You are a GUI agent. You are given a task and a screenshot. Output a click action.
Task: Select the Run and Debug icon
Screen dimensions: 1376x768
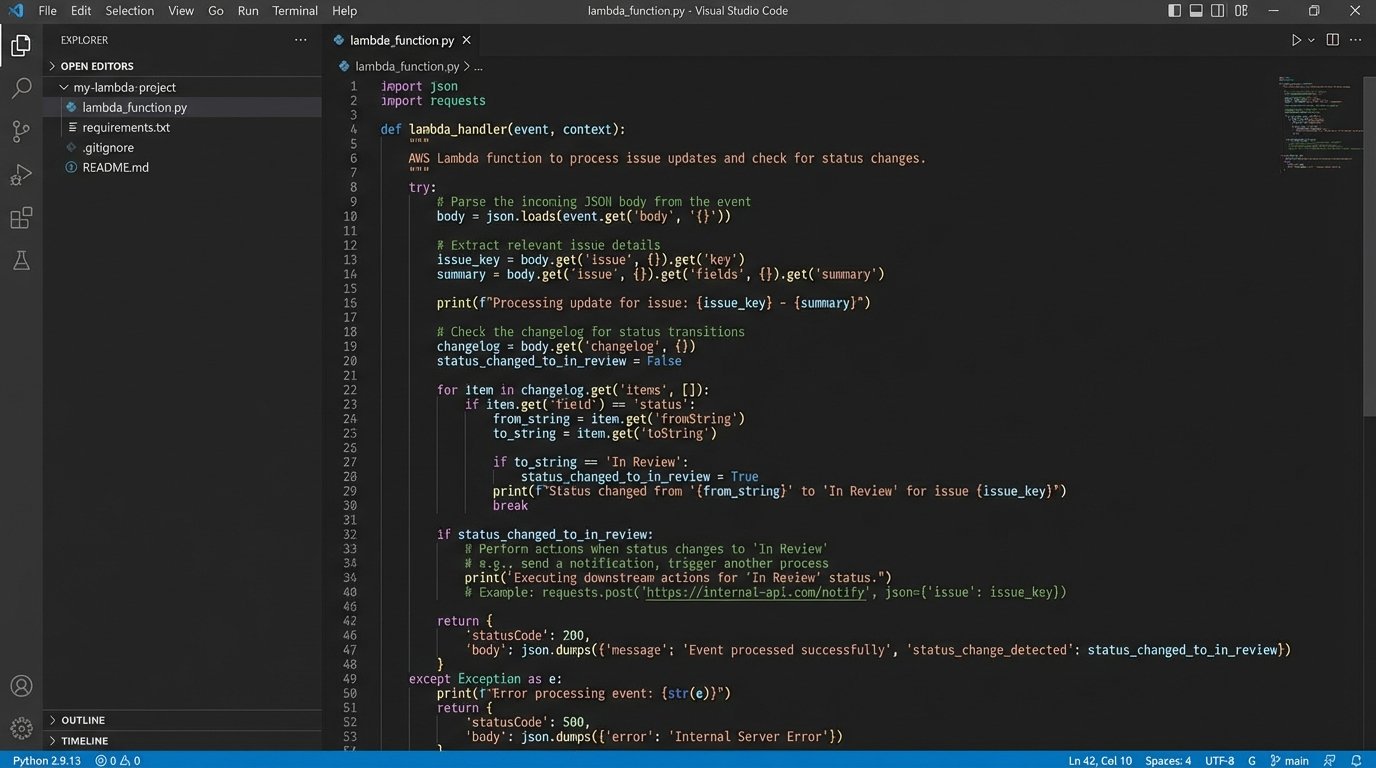[20, 174]
